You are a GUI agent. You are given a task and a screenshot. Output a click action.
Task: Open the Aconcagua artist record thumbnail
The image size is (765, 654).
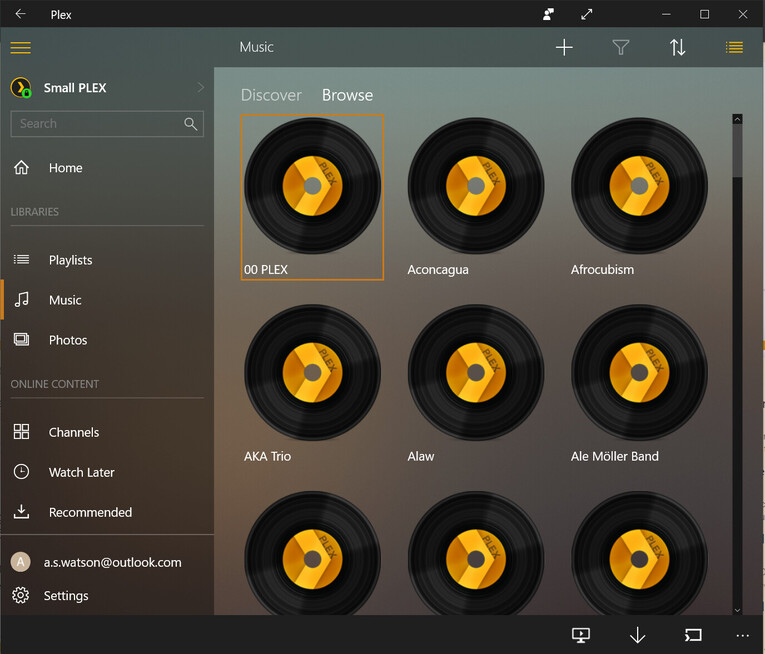(476, 185)
